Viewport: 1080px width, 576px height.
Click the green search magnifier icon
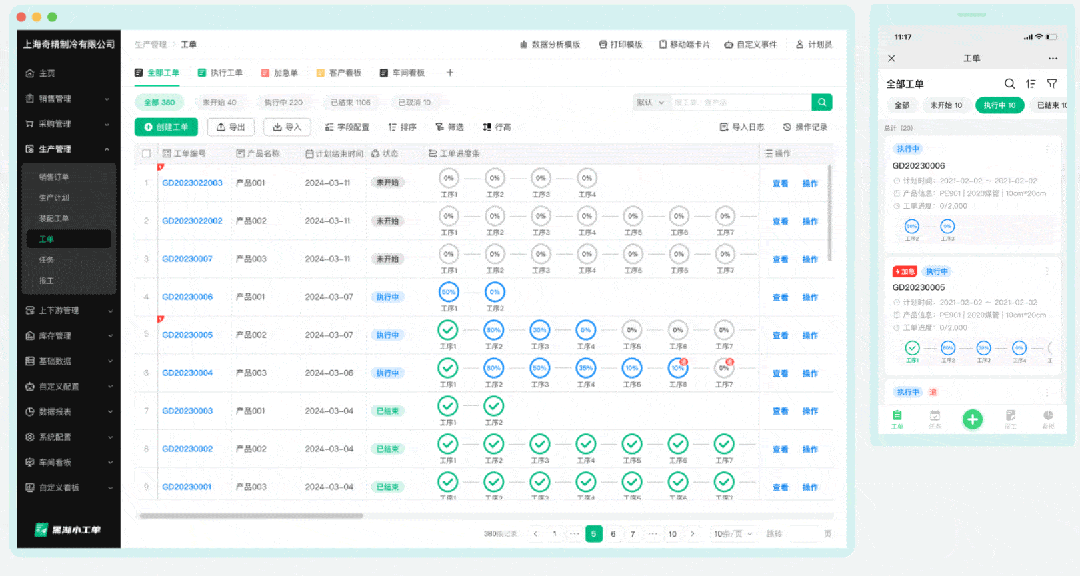click(x=820, y=102)
